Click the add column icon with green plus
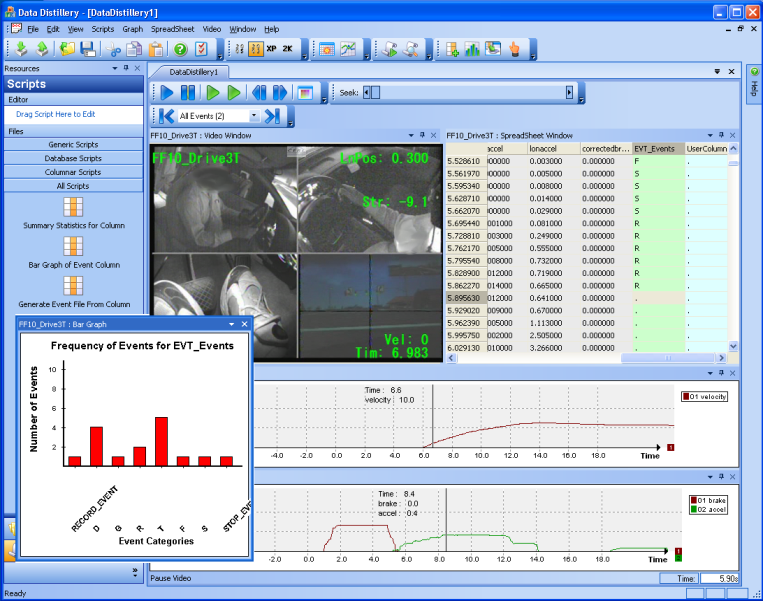This screenshot has width=763, height=601. point(452,49)
